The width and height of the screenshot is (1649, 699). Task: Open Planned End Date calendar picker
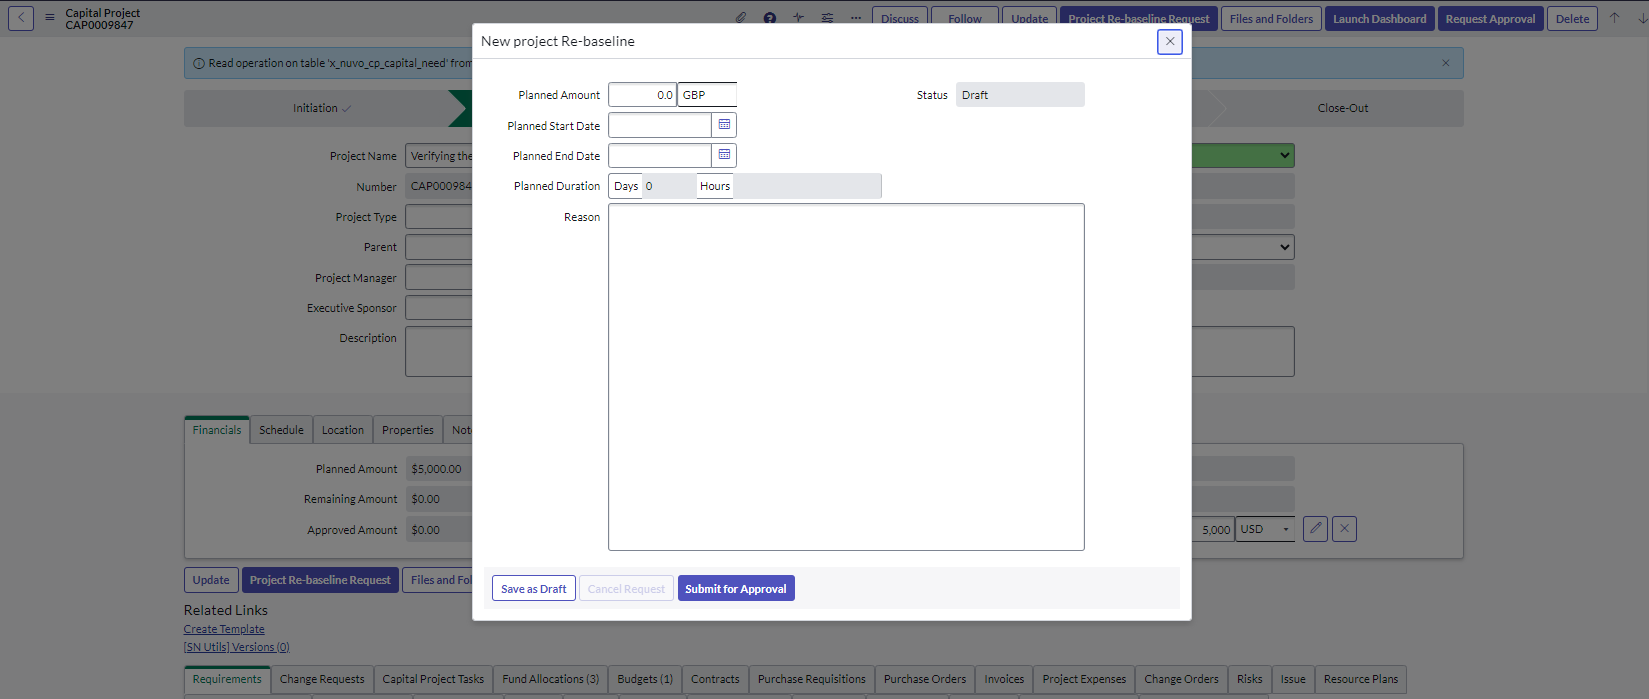724,155
